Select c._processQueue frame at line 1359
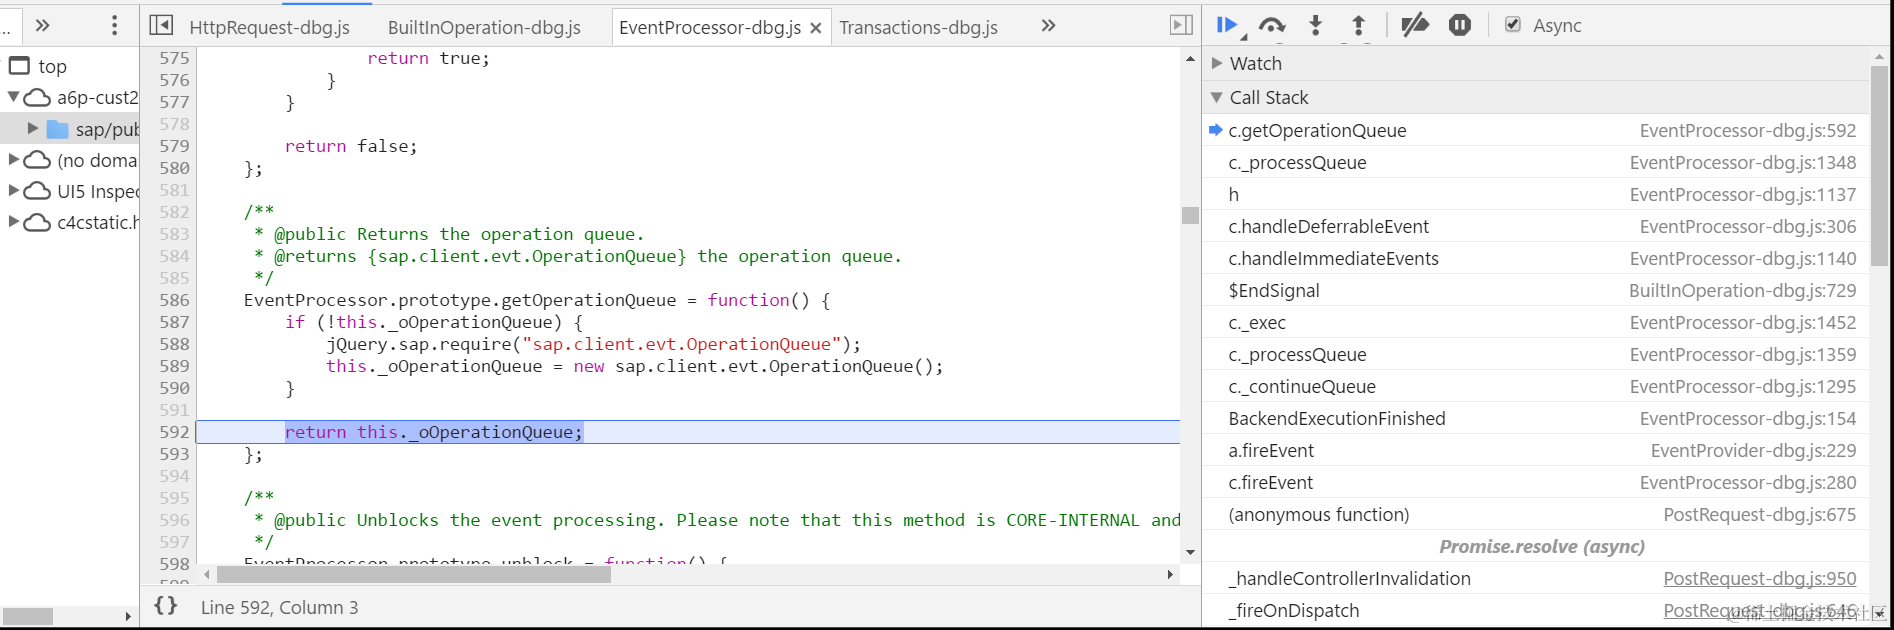This screenshot has width=1894, height=630. pos(1535,354)
